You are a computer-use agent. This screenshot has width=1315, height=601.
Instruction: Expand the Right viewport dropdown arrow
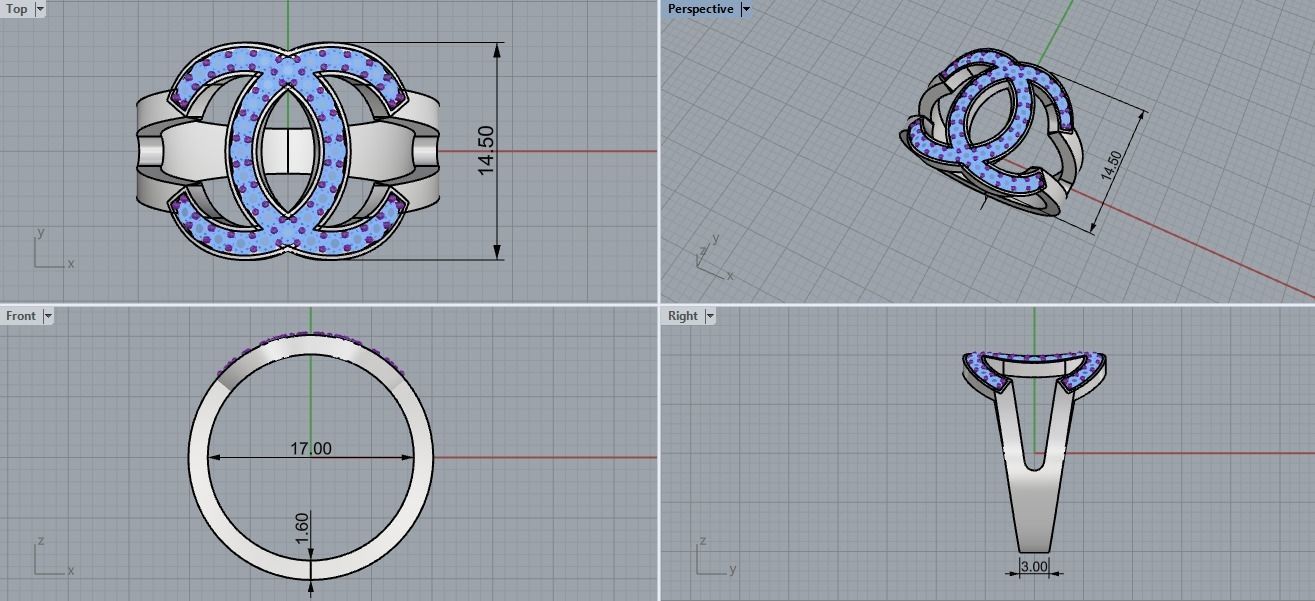point(710,316)
